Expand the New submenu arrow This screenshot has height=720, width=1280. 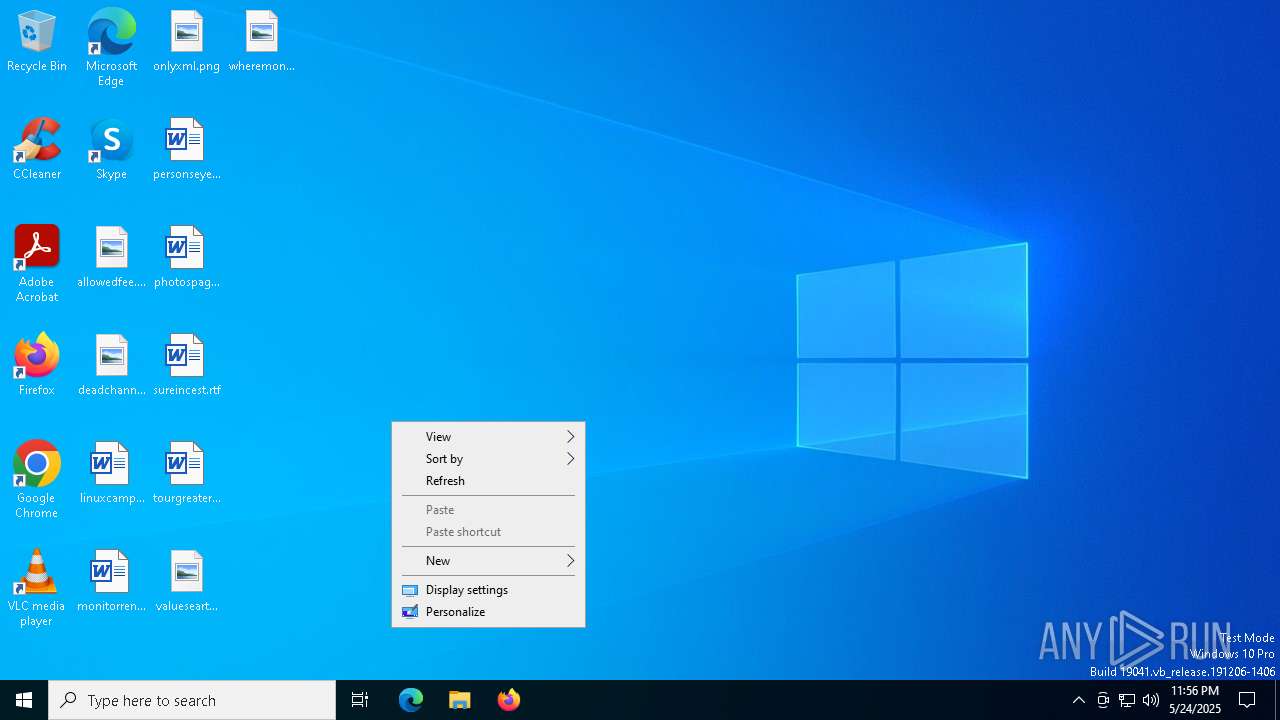571,561
